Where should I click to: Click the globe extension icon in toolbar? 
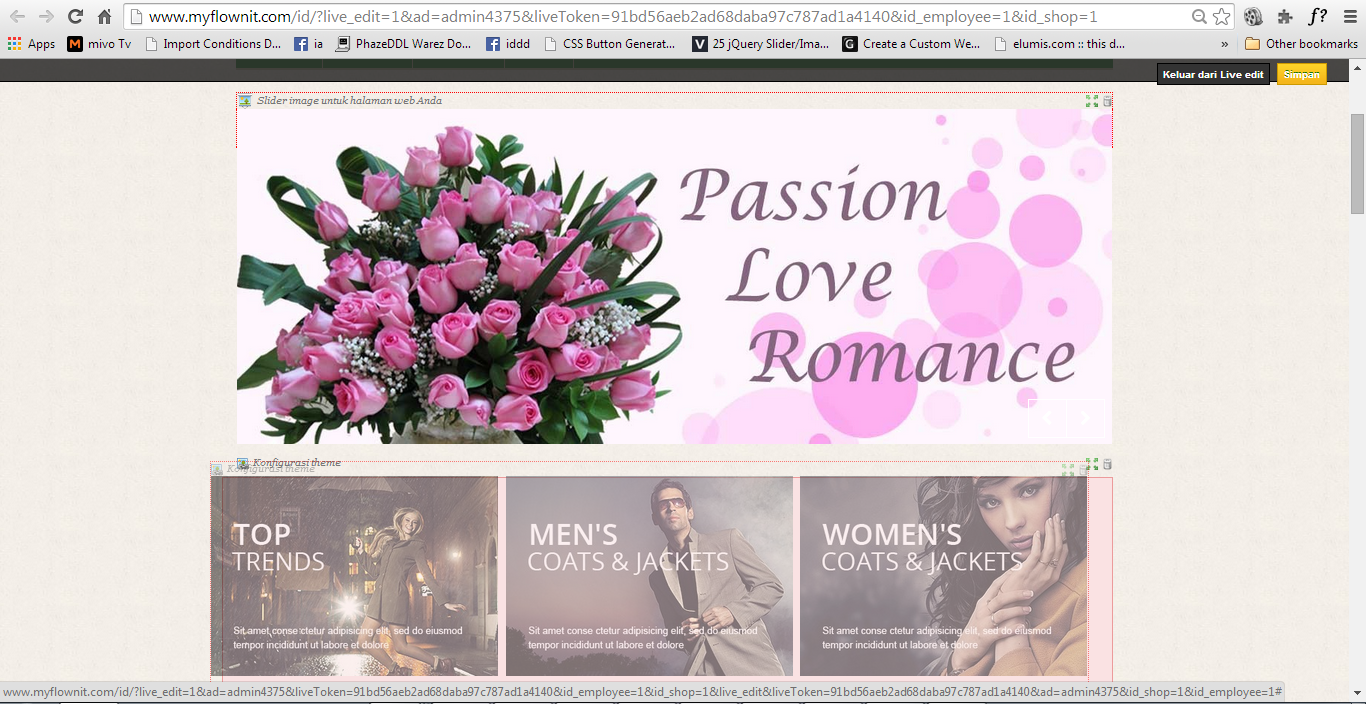(x=1253, y=16)
